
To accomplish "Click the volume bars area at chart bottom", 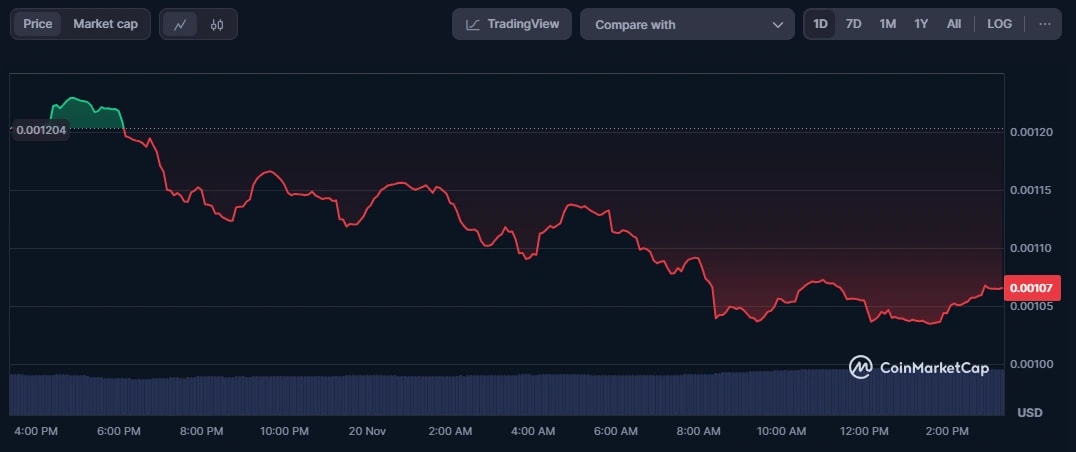I will [x=500, y=394].
